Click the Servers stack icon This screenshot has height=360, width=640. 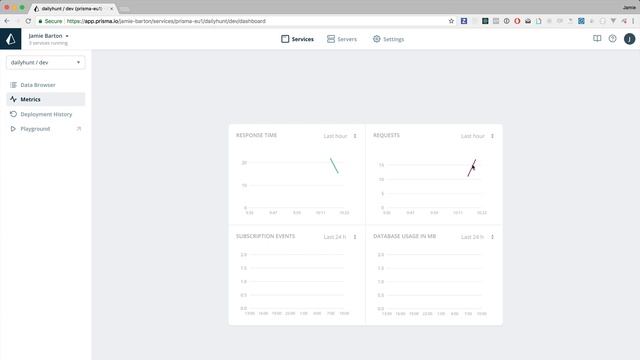[331, 39]
